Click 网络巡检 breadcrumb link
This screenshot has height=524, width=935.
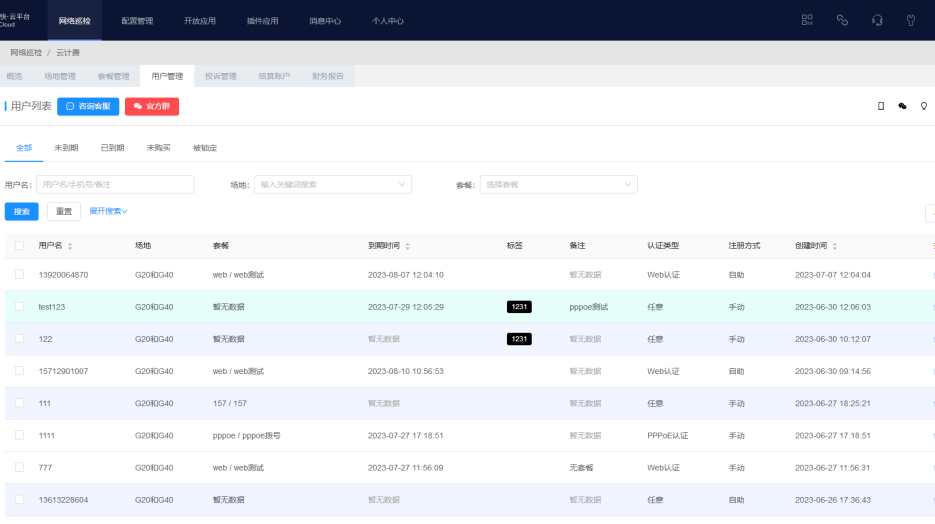26,52
